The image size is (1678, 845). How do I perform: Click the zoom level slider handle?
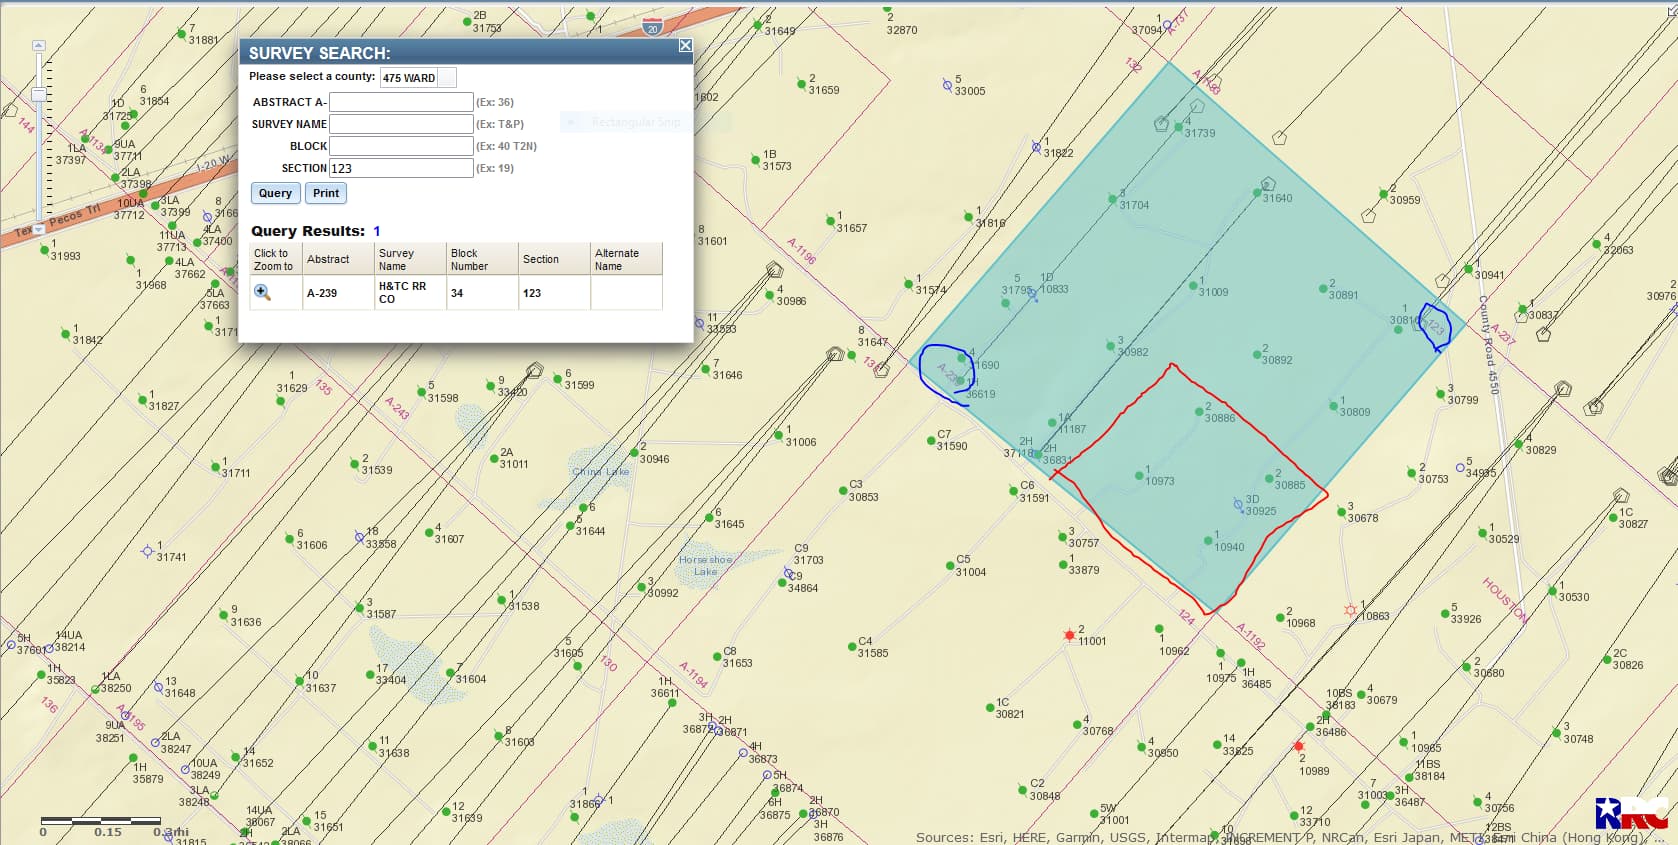point(38,95)
